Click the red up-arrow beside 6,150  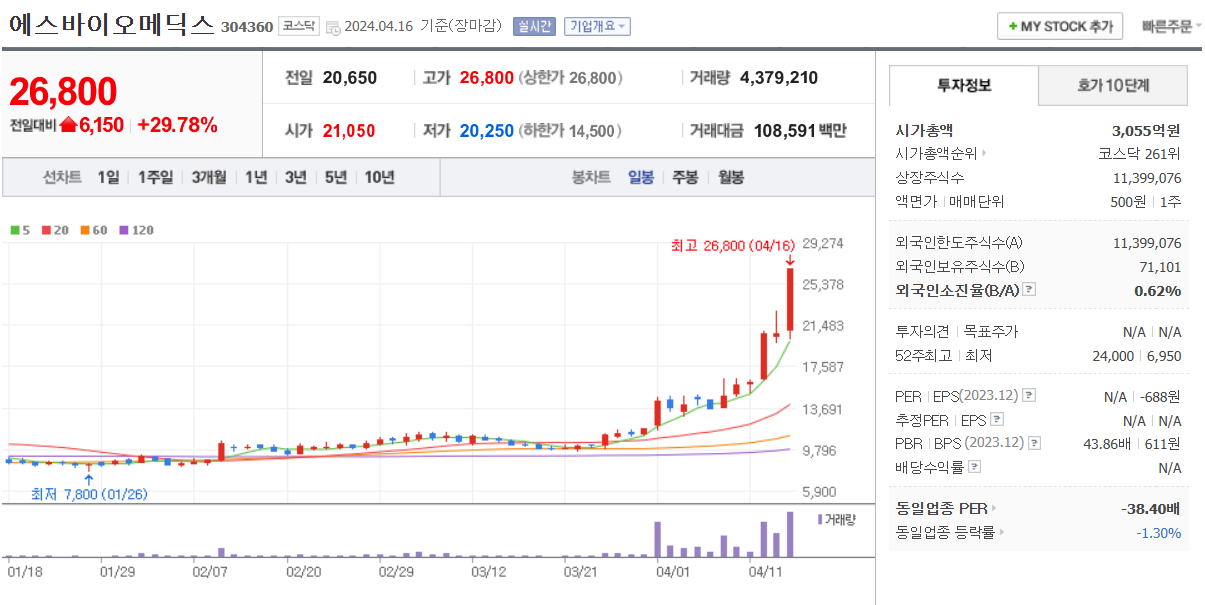[x=69, y=125]
